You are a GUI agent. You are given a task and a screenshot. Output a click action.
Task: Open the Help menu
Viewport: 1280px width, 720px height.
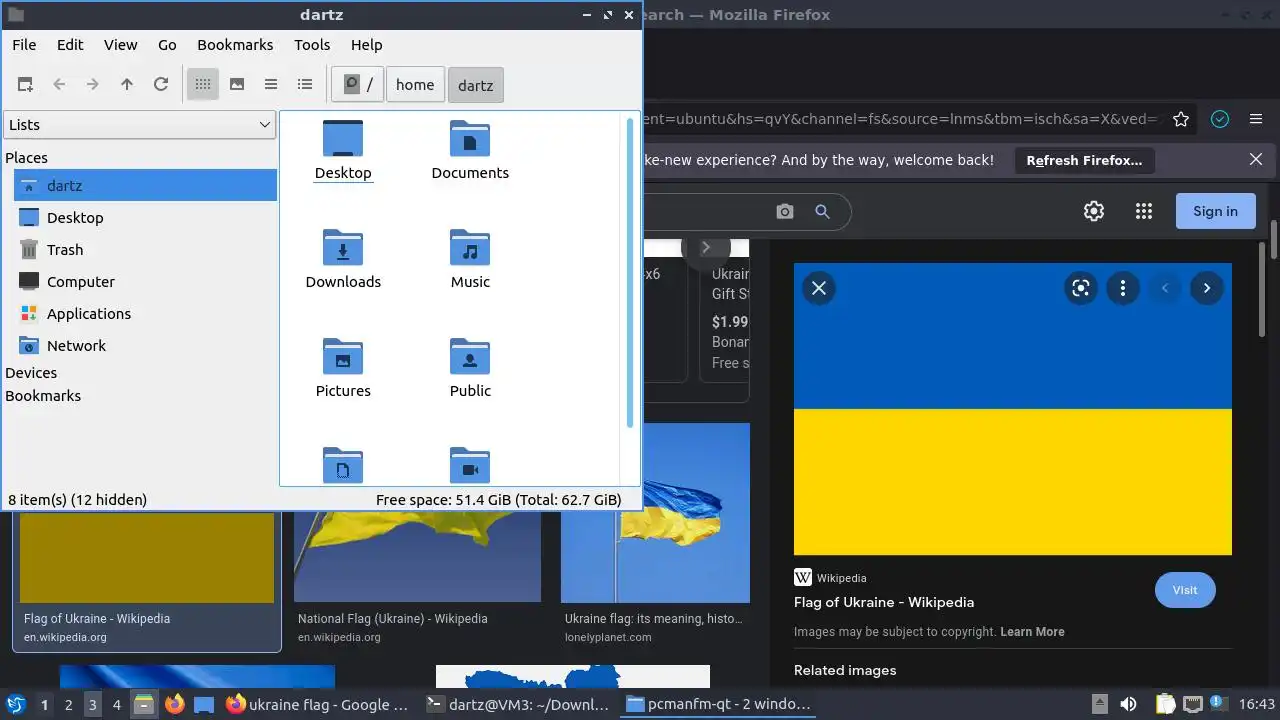coord(367,45)
